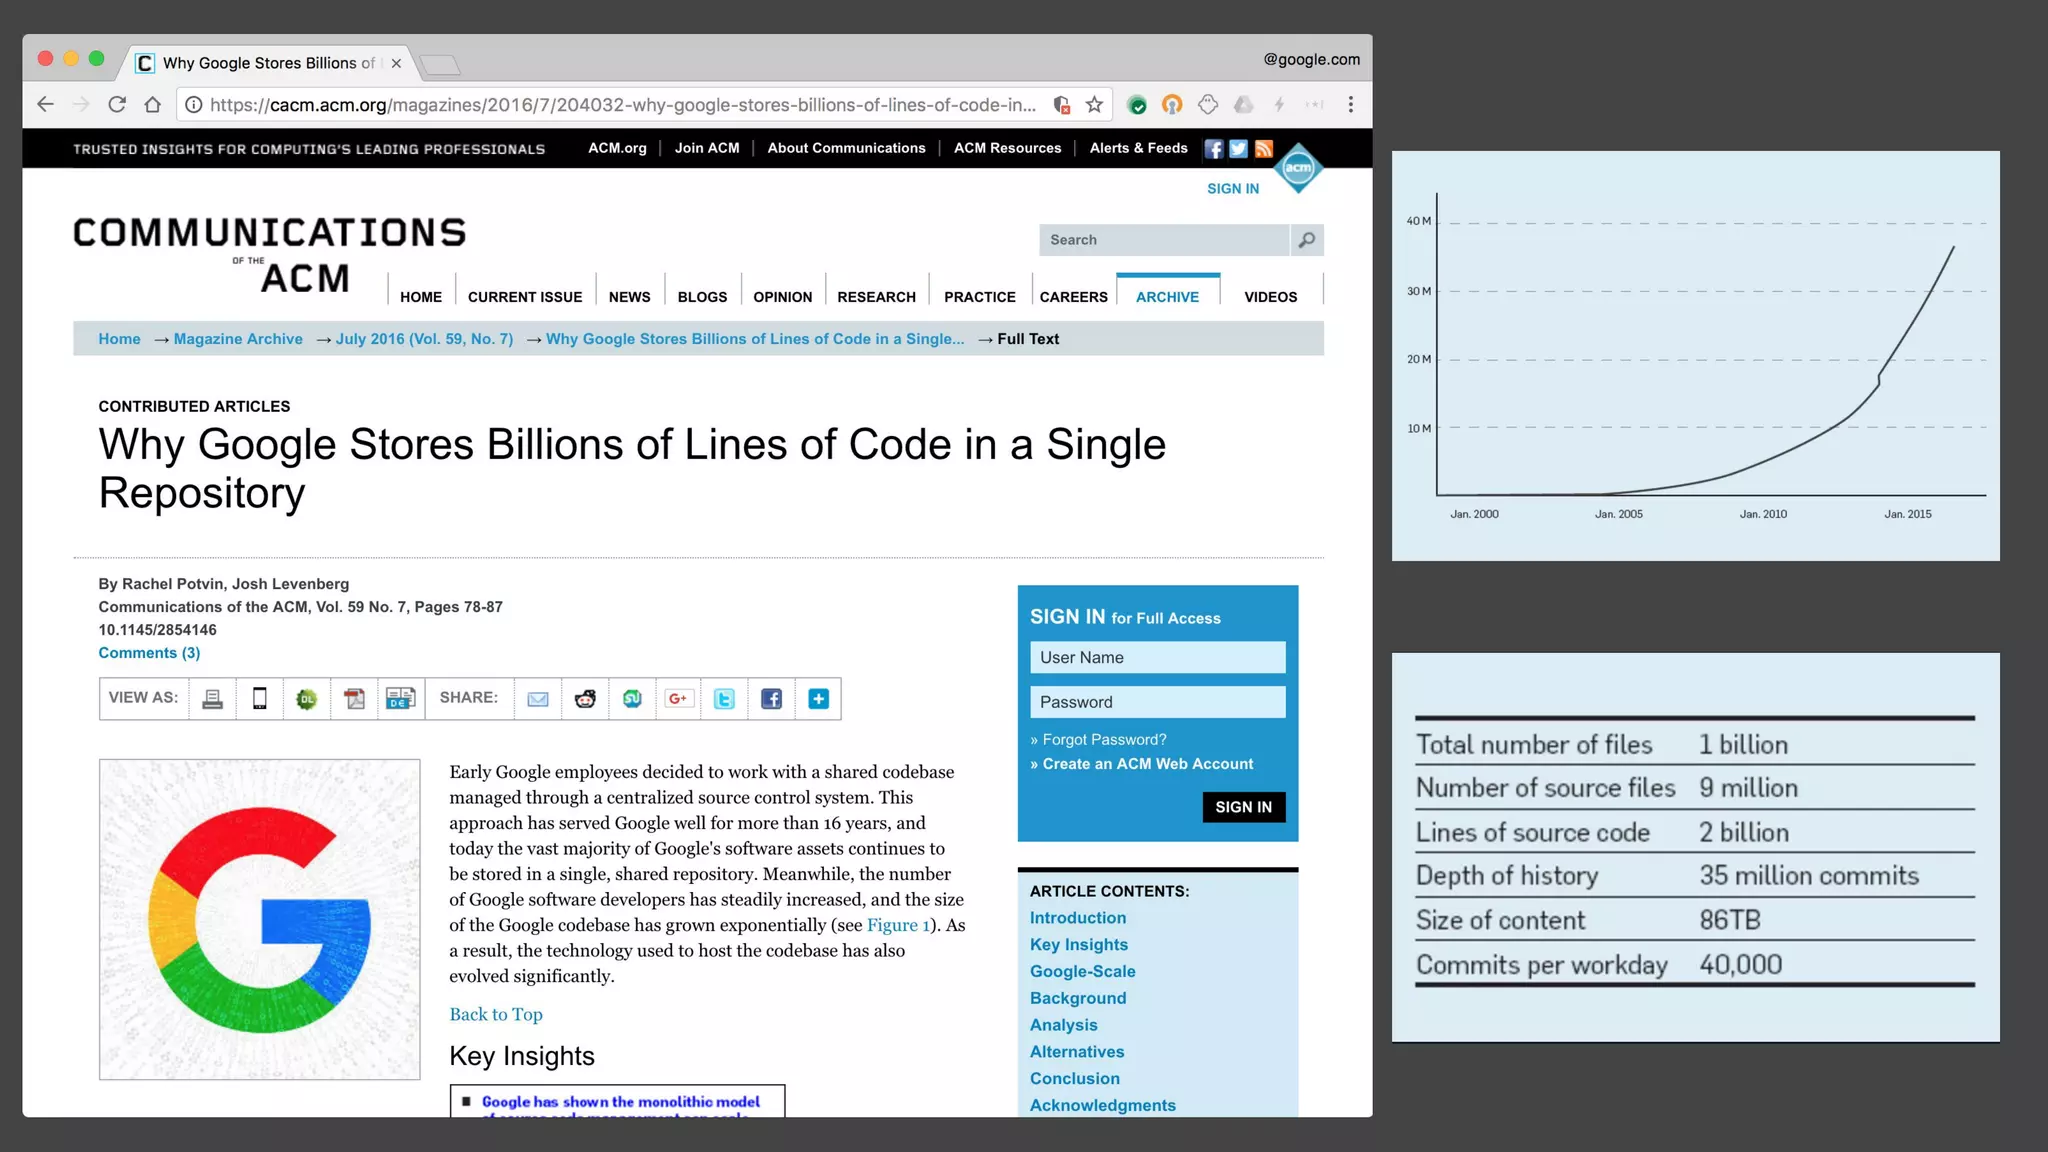Click the search magnifier button
The image size is (2048, 1152).
pos(1306,240)
